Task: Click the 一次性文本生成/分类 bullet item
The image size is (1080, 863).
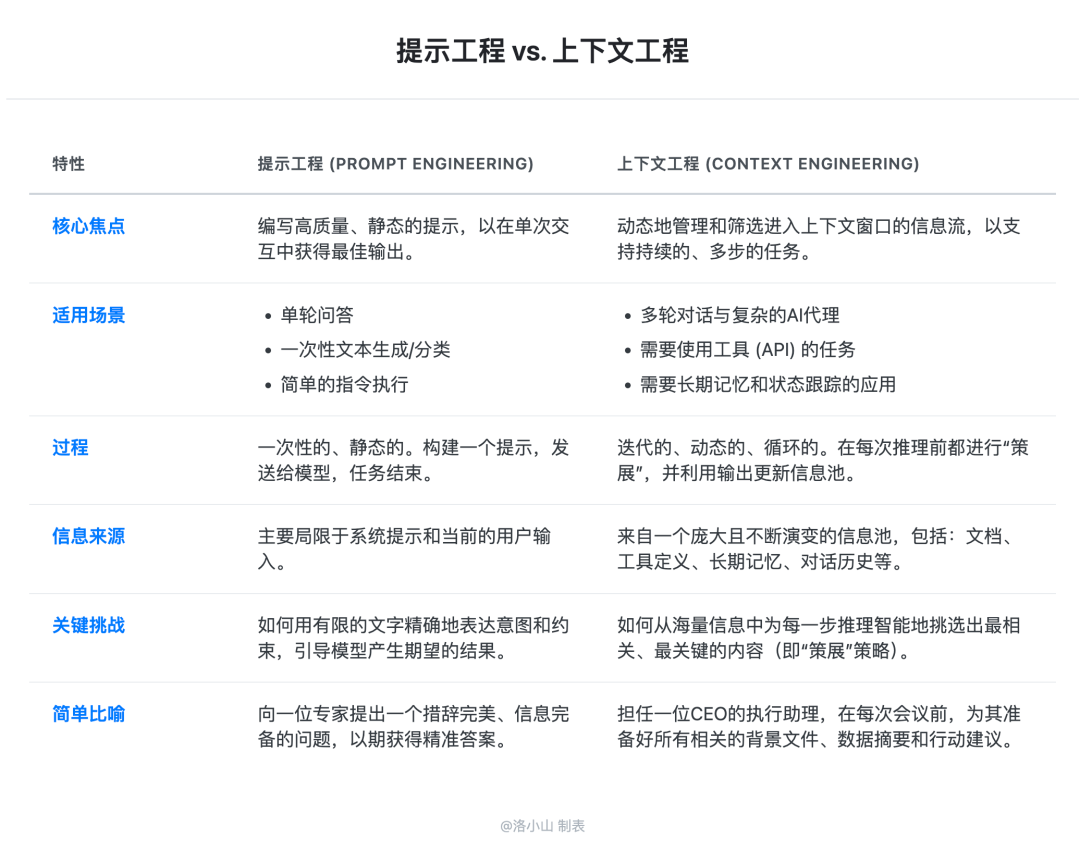Action: (x=365, y=350)
